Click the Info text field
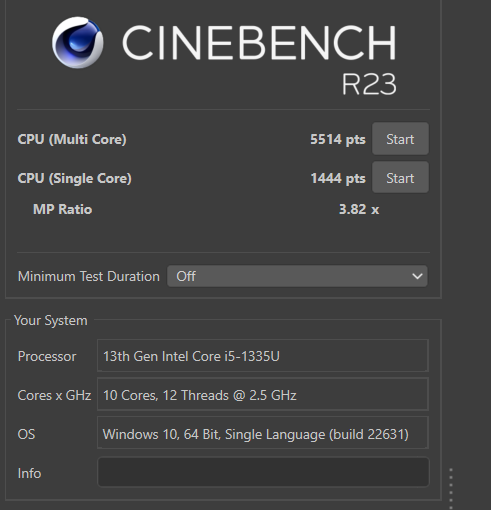Screen dimensions: 491x510 (x=263, y=472)
